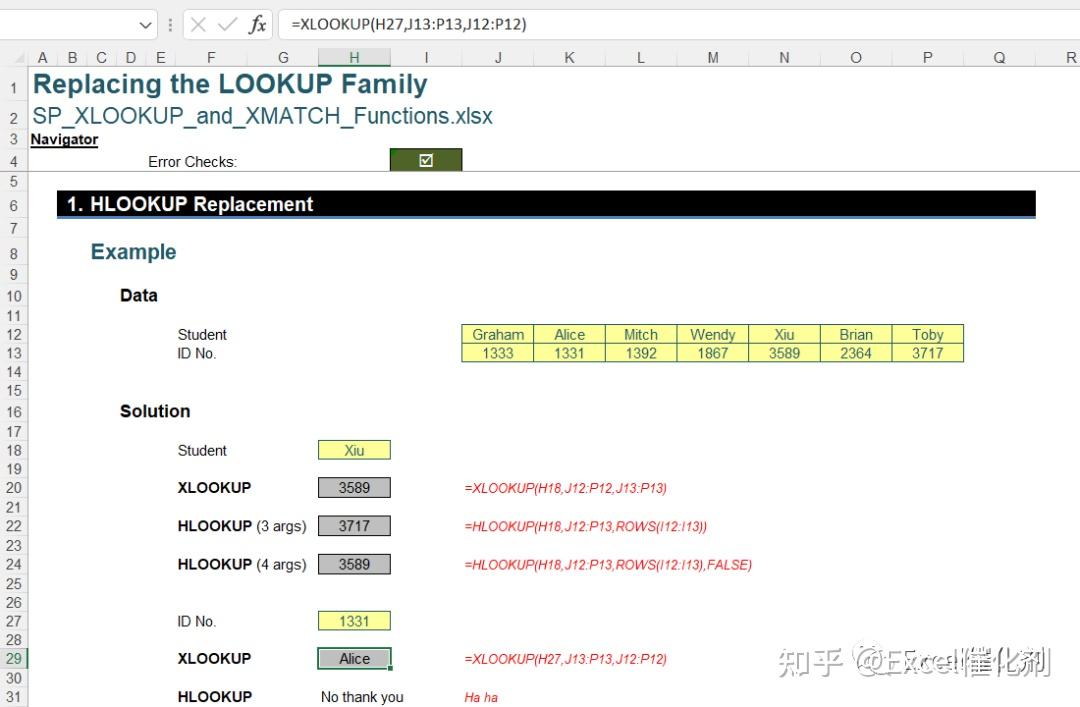Open the Name Box dropdown
1080x707 pixels.
(x=145, y=24)
